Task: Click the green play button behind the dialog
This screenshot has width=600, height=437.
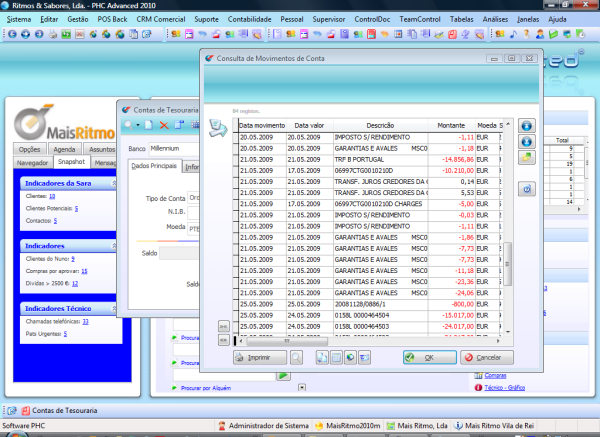Action: [x=283, y=375]
